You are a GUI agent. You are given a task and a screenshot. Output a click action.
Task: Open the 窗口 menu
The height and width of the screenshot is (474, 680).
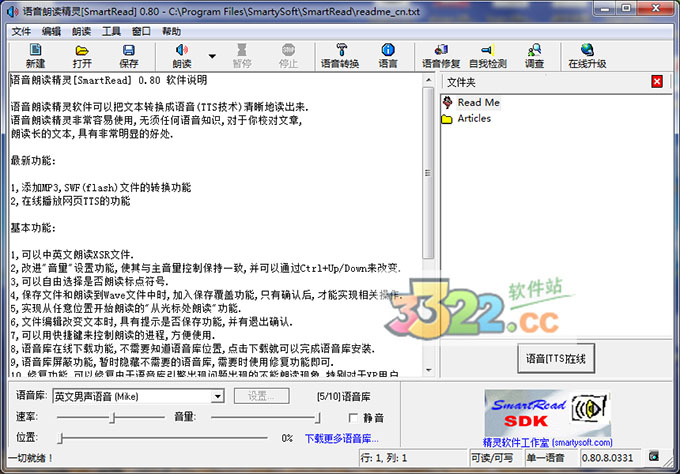tap(141, 31)
